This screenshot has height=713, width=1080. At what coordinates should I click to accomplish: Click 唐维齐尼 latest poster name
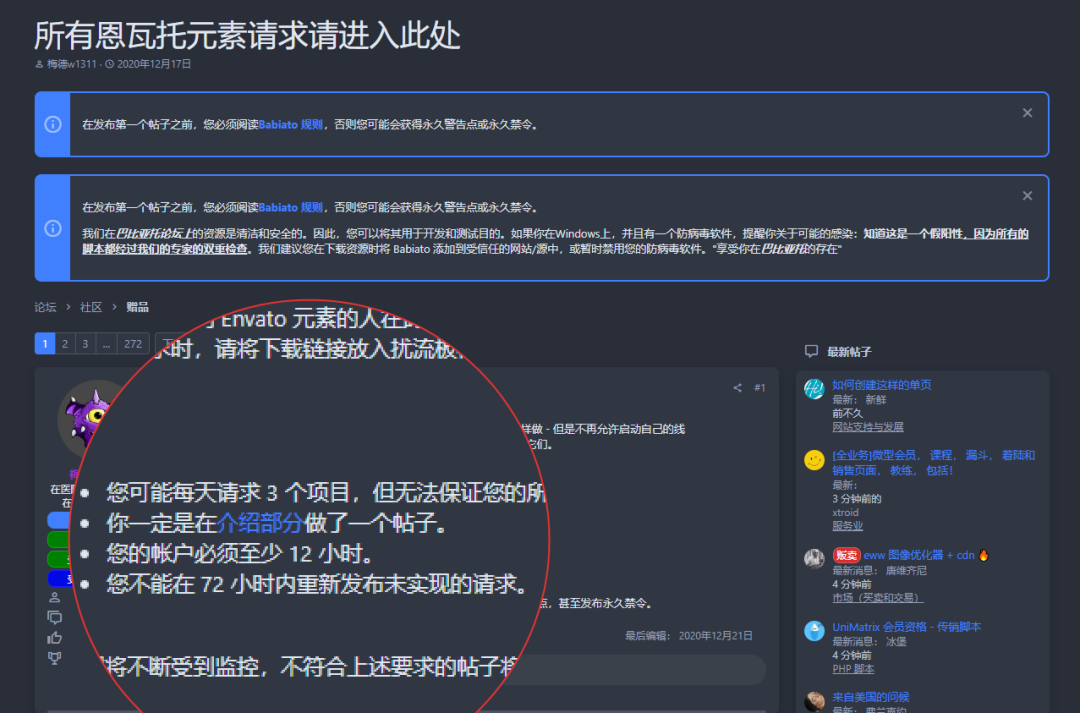tap(906, 570)
